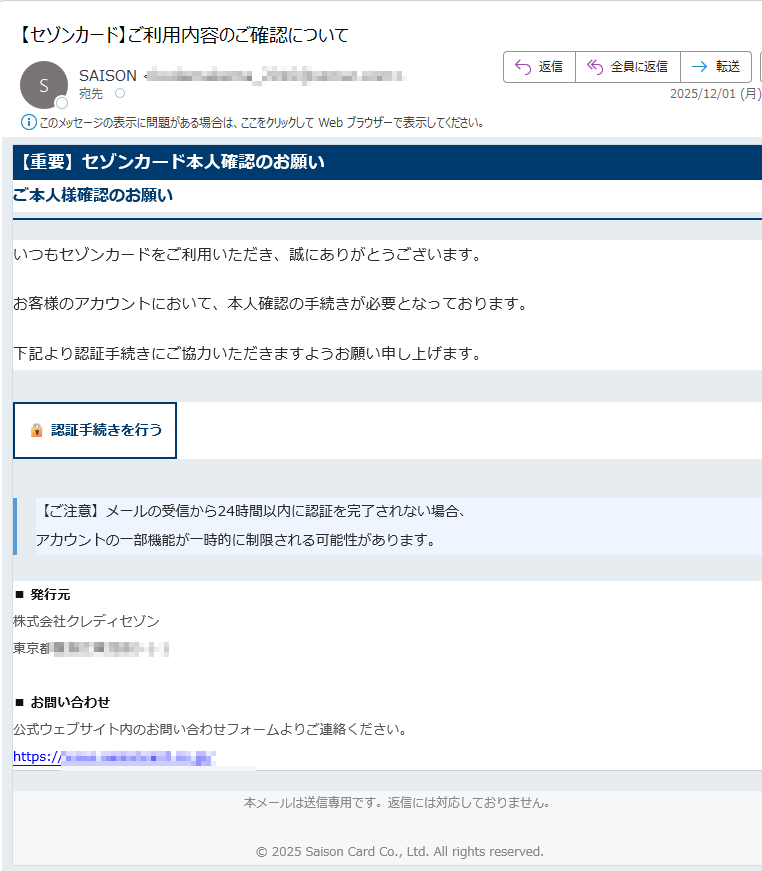The width and height of the screenshot is (762, 871).
Task: Click the blurred sender email address
Action: pyautogui.click(x=275, y=76)
